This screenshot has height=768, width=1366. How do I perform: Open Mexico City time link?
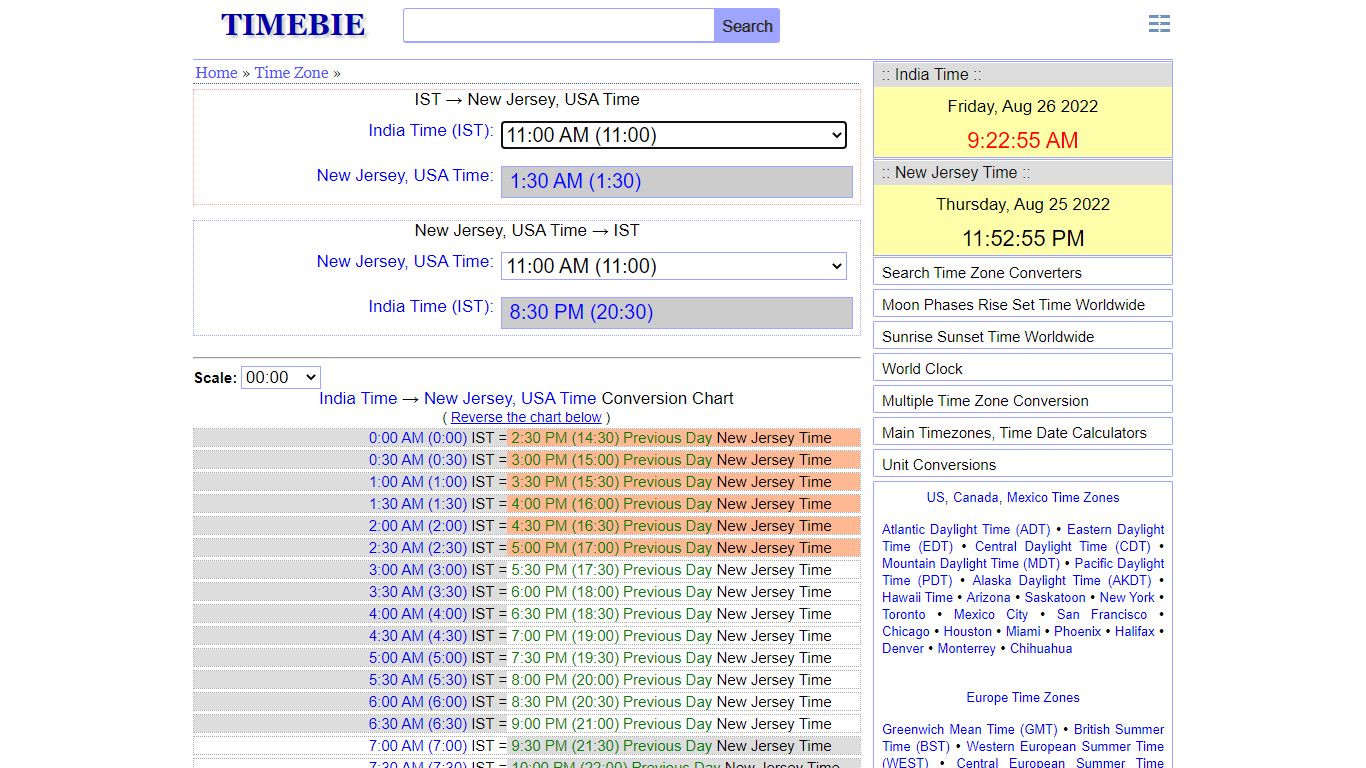[x=991, y=614]
